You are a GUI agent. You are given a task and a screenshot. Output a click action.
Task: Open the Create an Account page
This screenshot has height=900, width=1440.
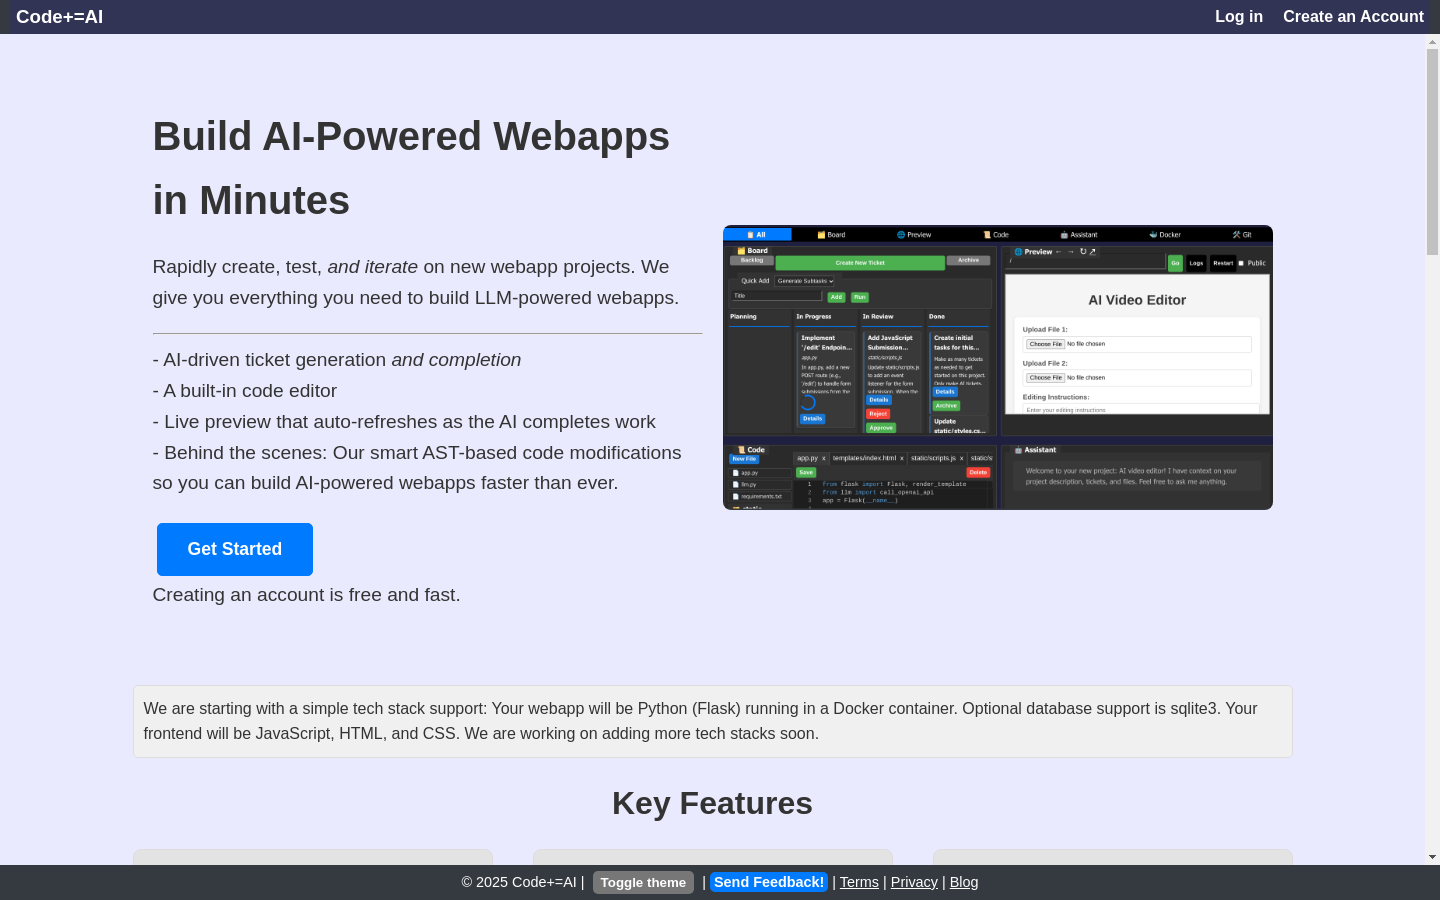coord(1353,17)
